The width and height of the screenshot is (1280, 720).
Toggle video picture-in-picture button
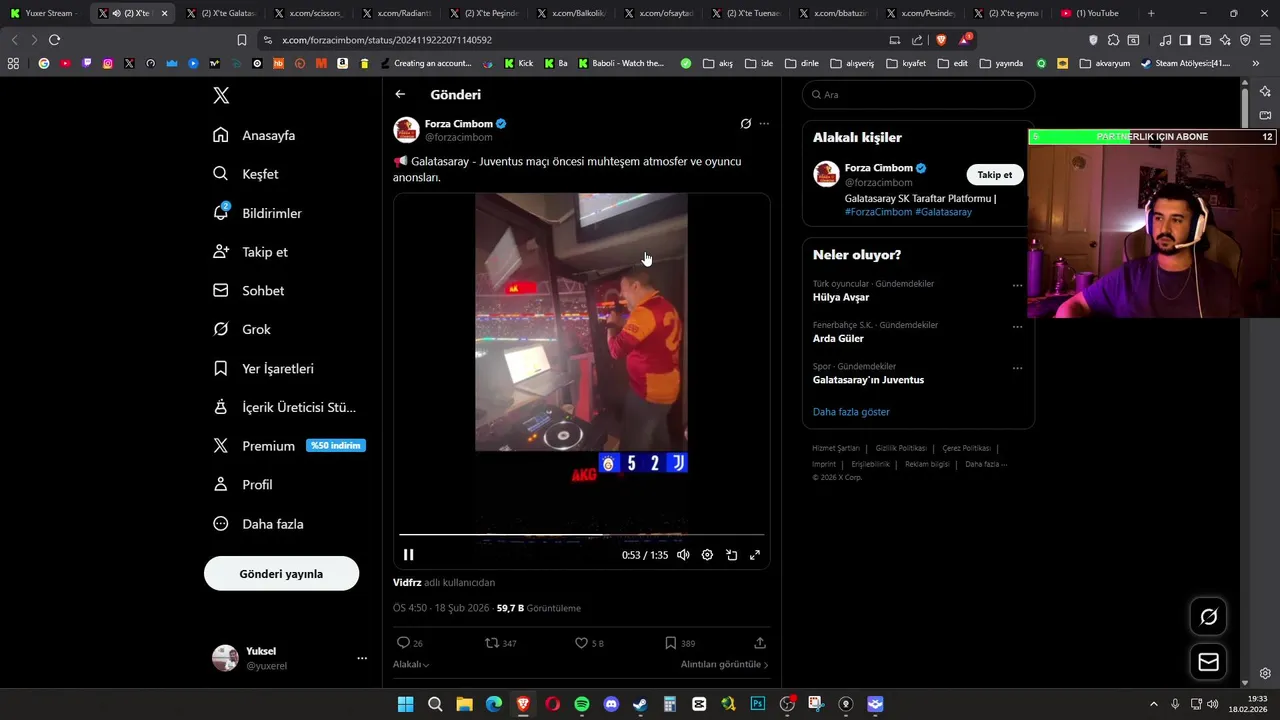click(731, 555)
